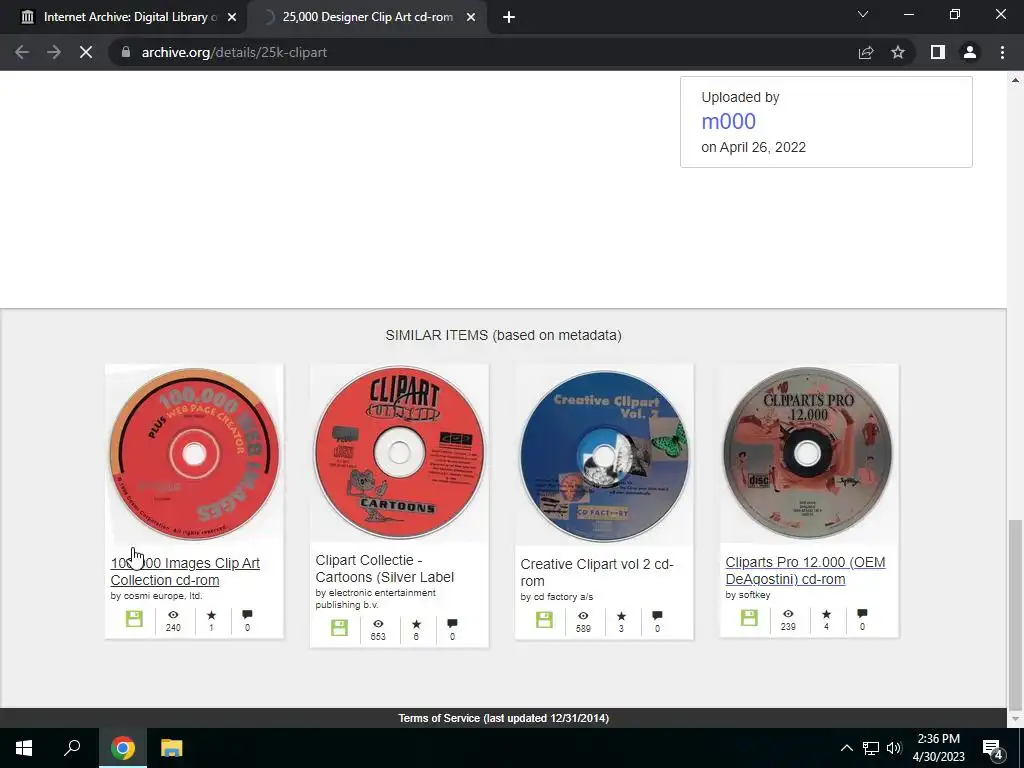Click favorites star on Creative Clipart card

point(621,616)
